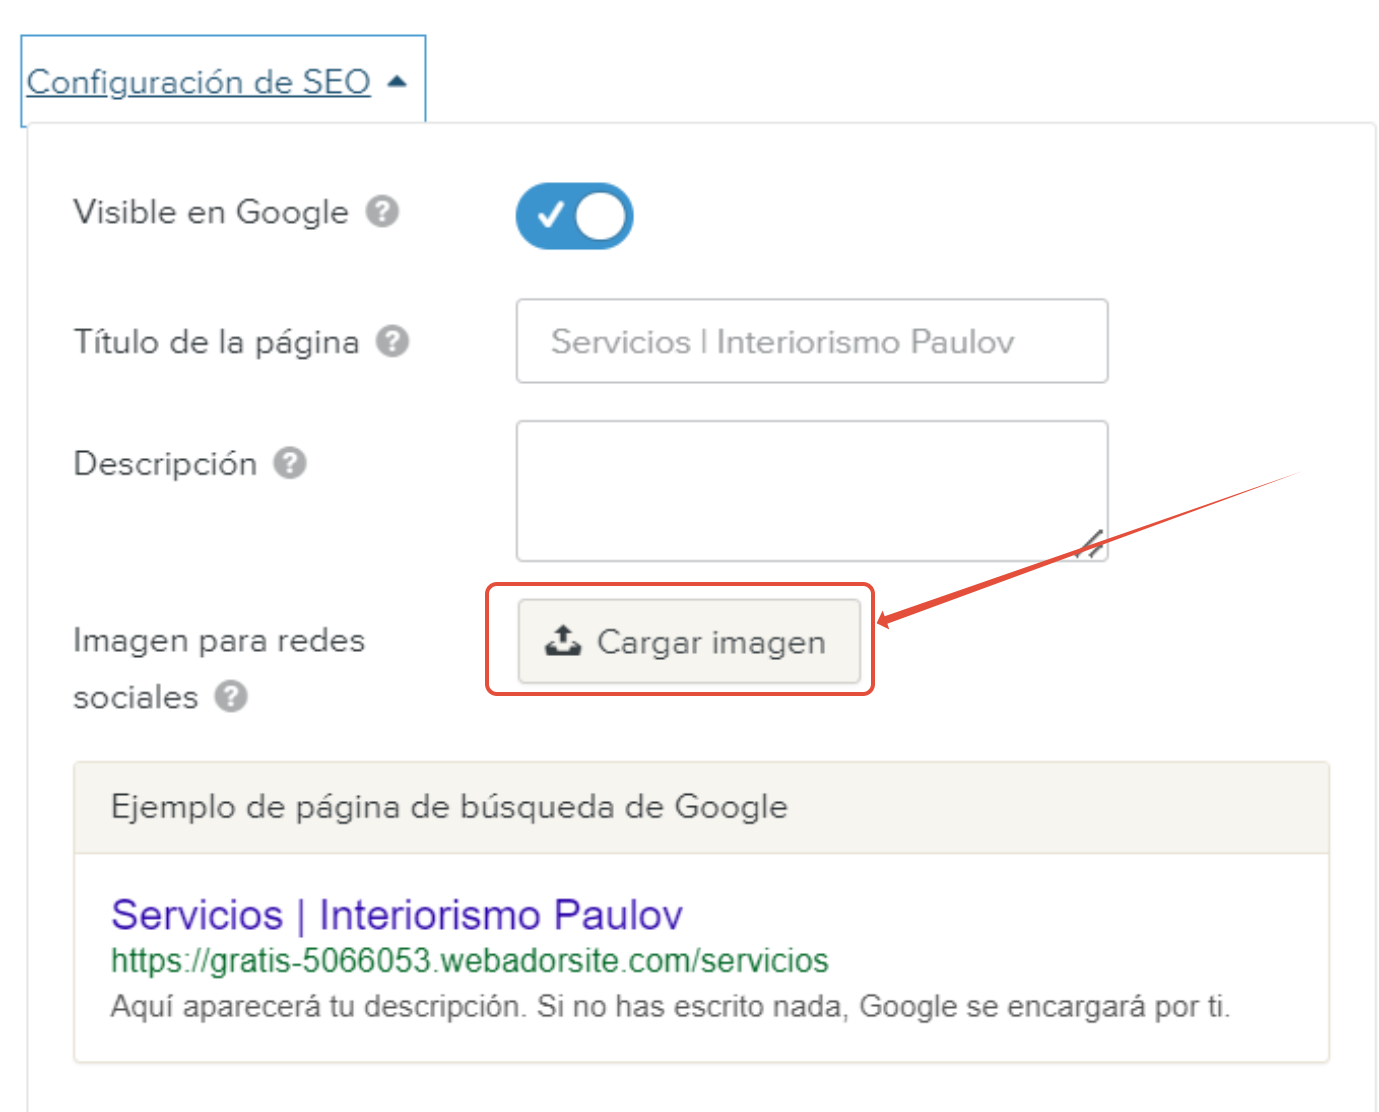Open help icon beside Título de la página
This screenshot has width=1379, height=1112.
pyautogui.click(x=392, y=342)
